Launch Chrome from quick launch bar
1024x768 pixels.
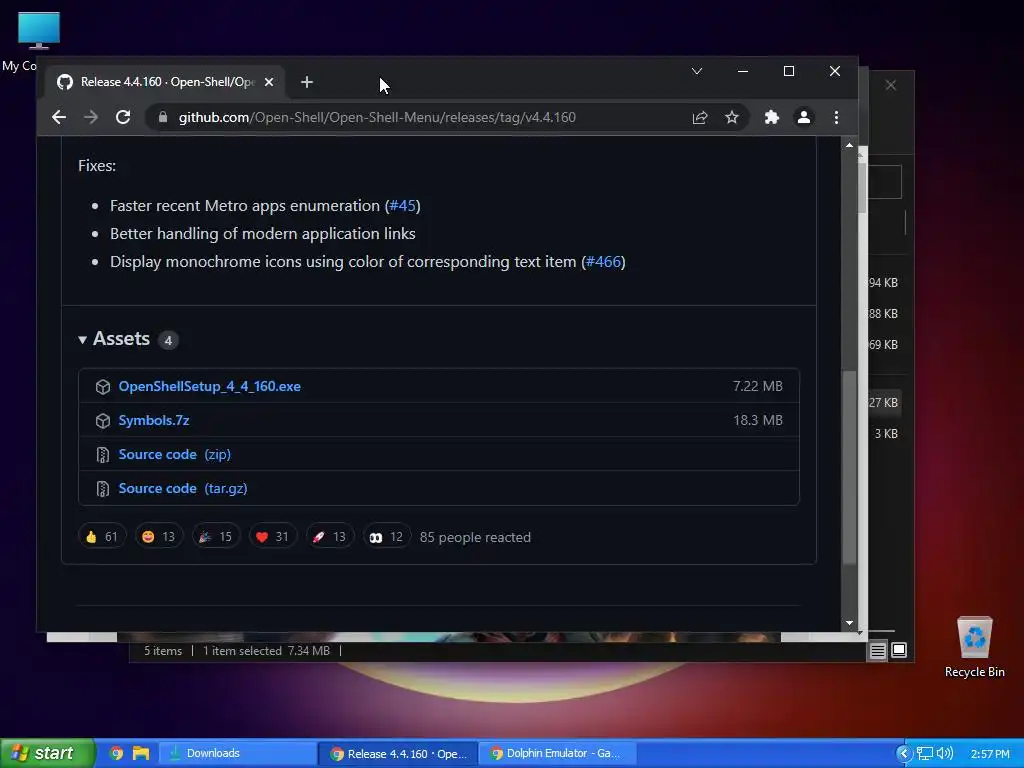(116, 753)
